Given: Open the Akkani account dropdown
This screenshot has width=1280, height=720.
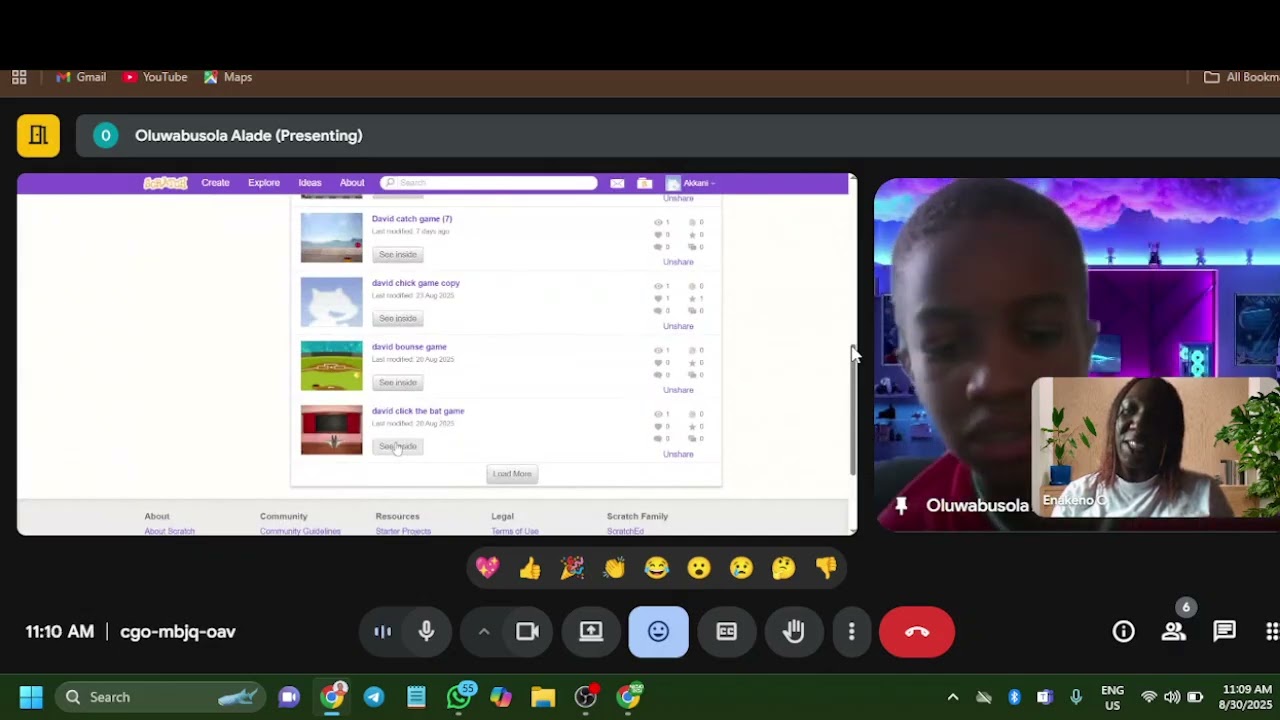Looking at the screenshot, I should tap(691, 183).
